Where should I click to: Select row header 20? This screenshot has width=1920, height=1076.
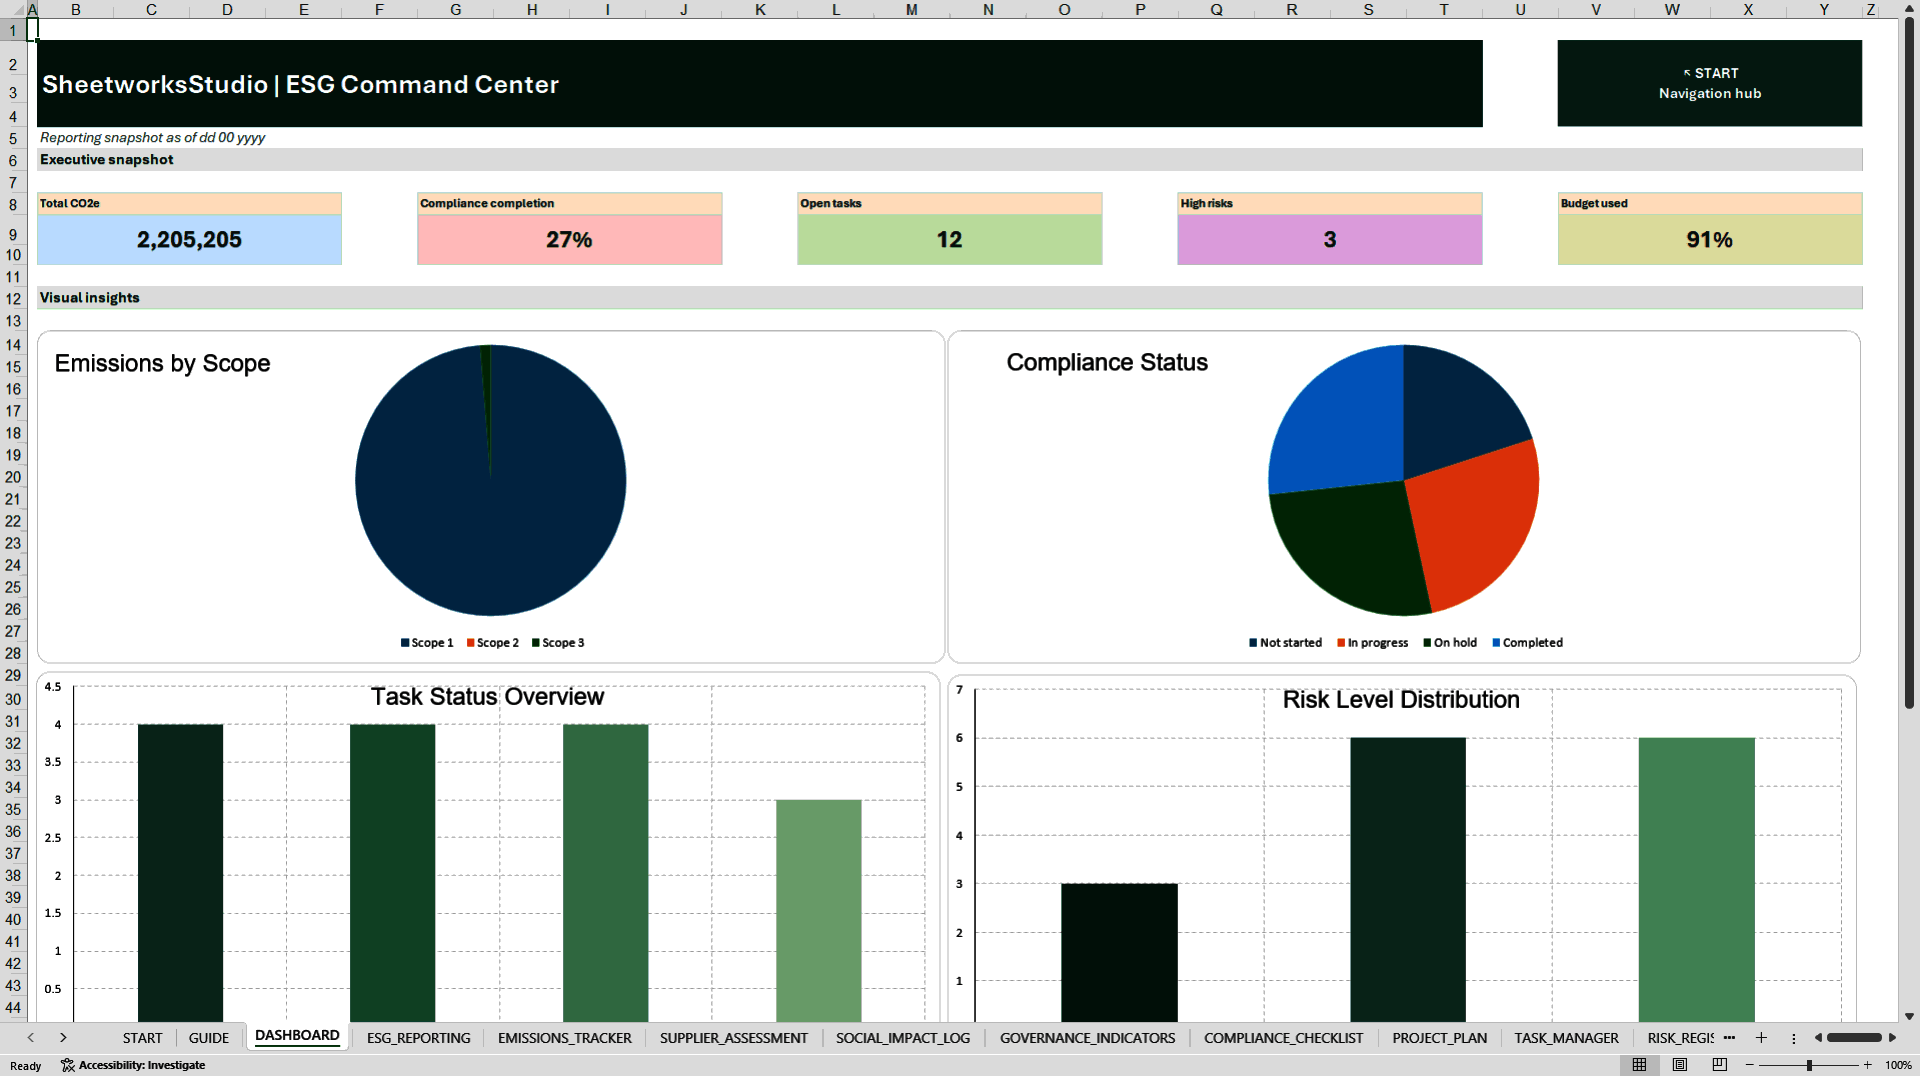pyautogui.click(x=13, y=477)
